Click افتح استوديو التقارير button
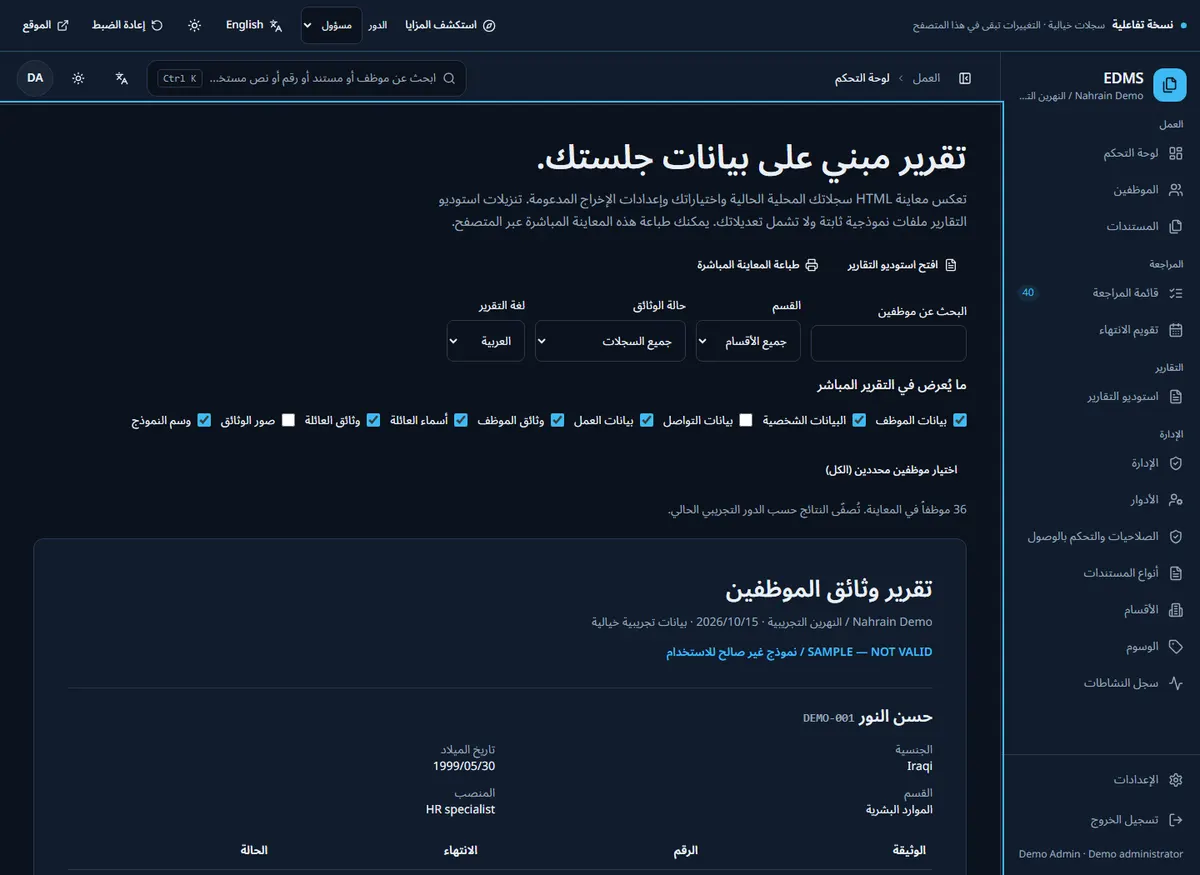 point(903,265)
